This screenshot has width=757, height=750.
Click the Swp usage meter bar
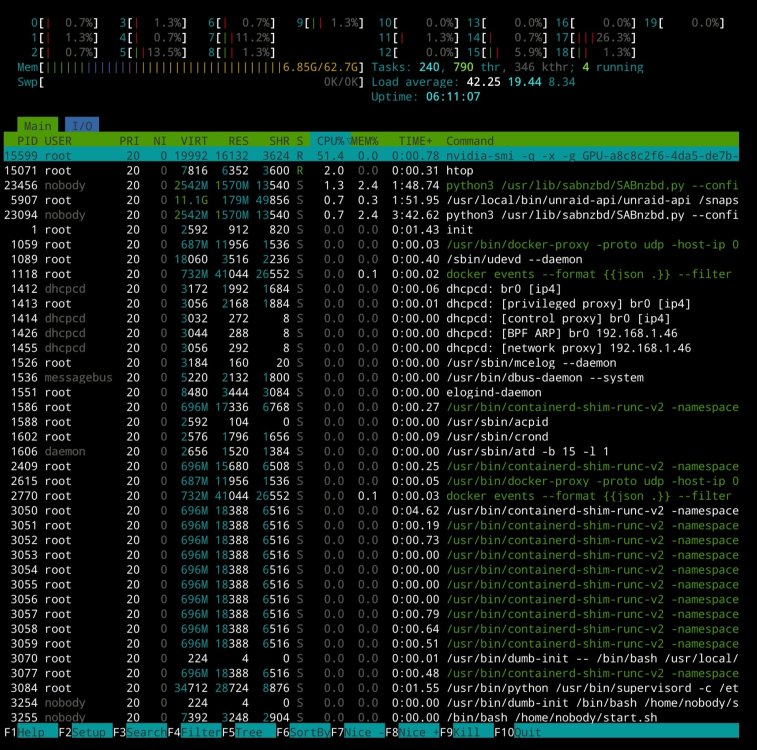pyautogui.click(x=190, y=82)
